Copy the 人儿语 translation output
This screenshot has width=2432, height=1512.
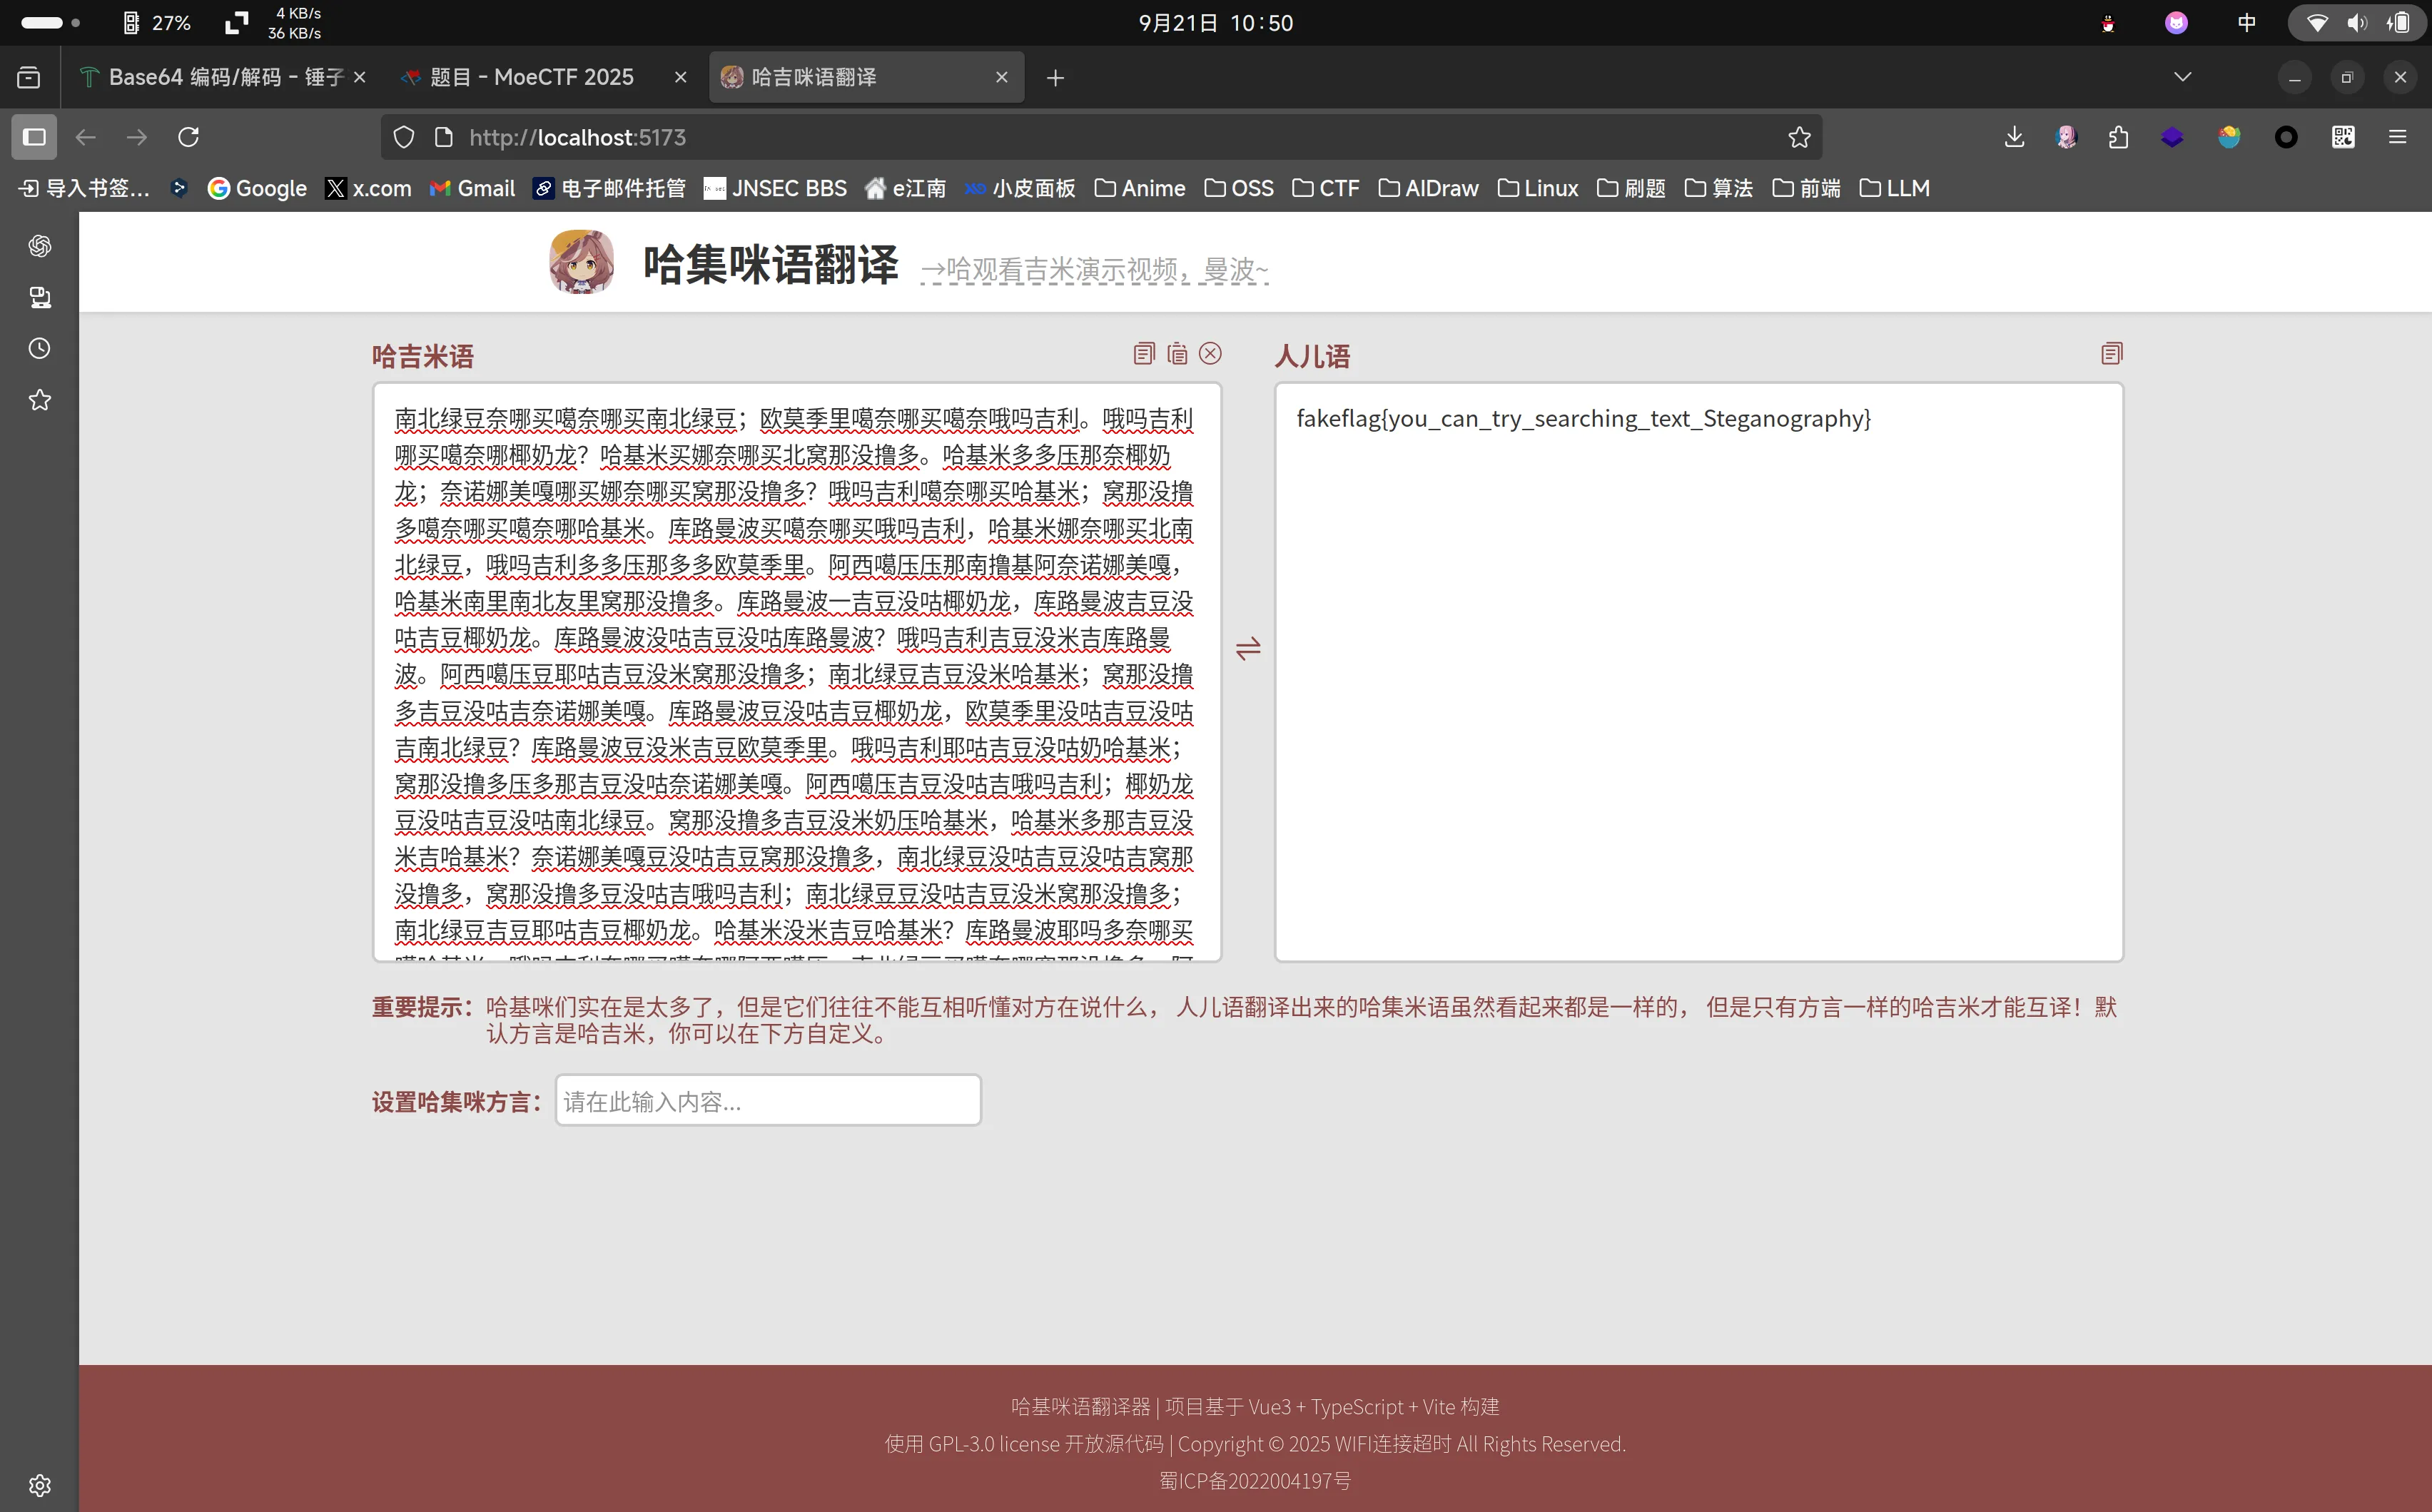click(2111, 353)
